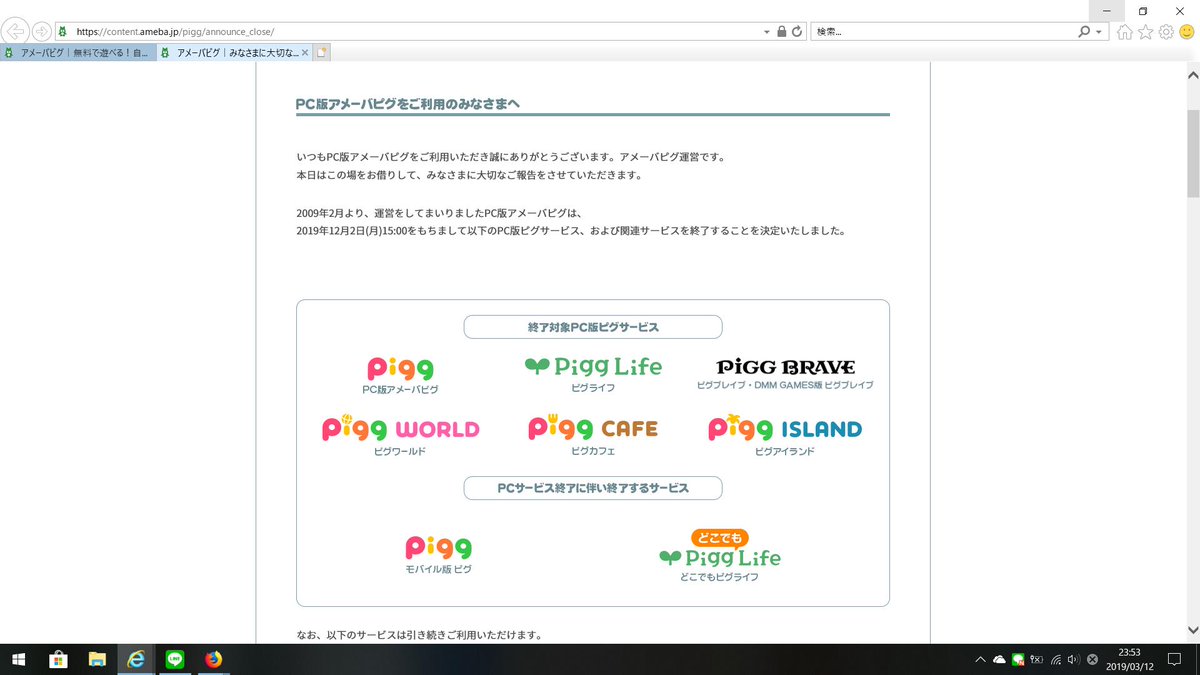Go back using the browser back arrow
Screen dimensions: 1200x675
click(16, 31)
